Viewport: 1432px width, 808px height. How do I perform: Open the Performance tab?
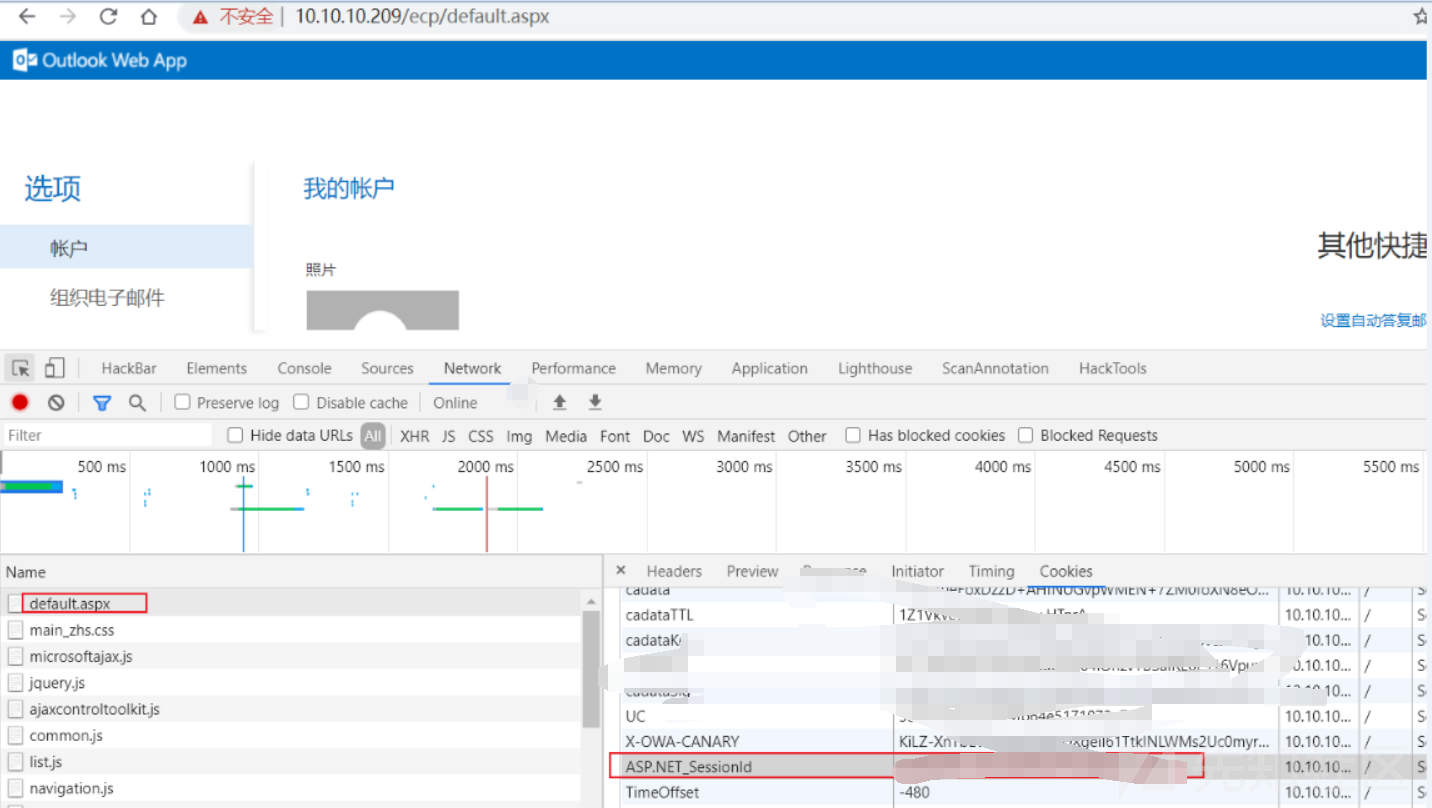[573, 368]
